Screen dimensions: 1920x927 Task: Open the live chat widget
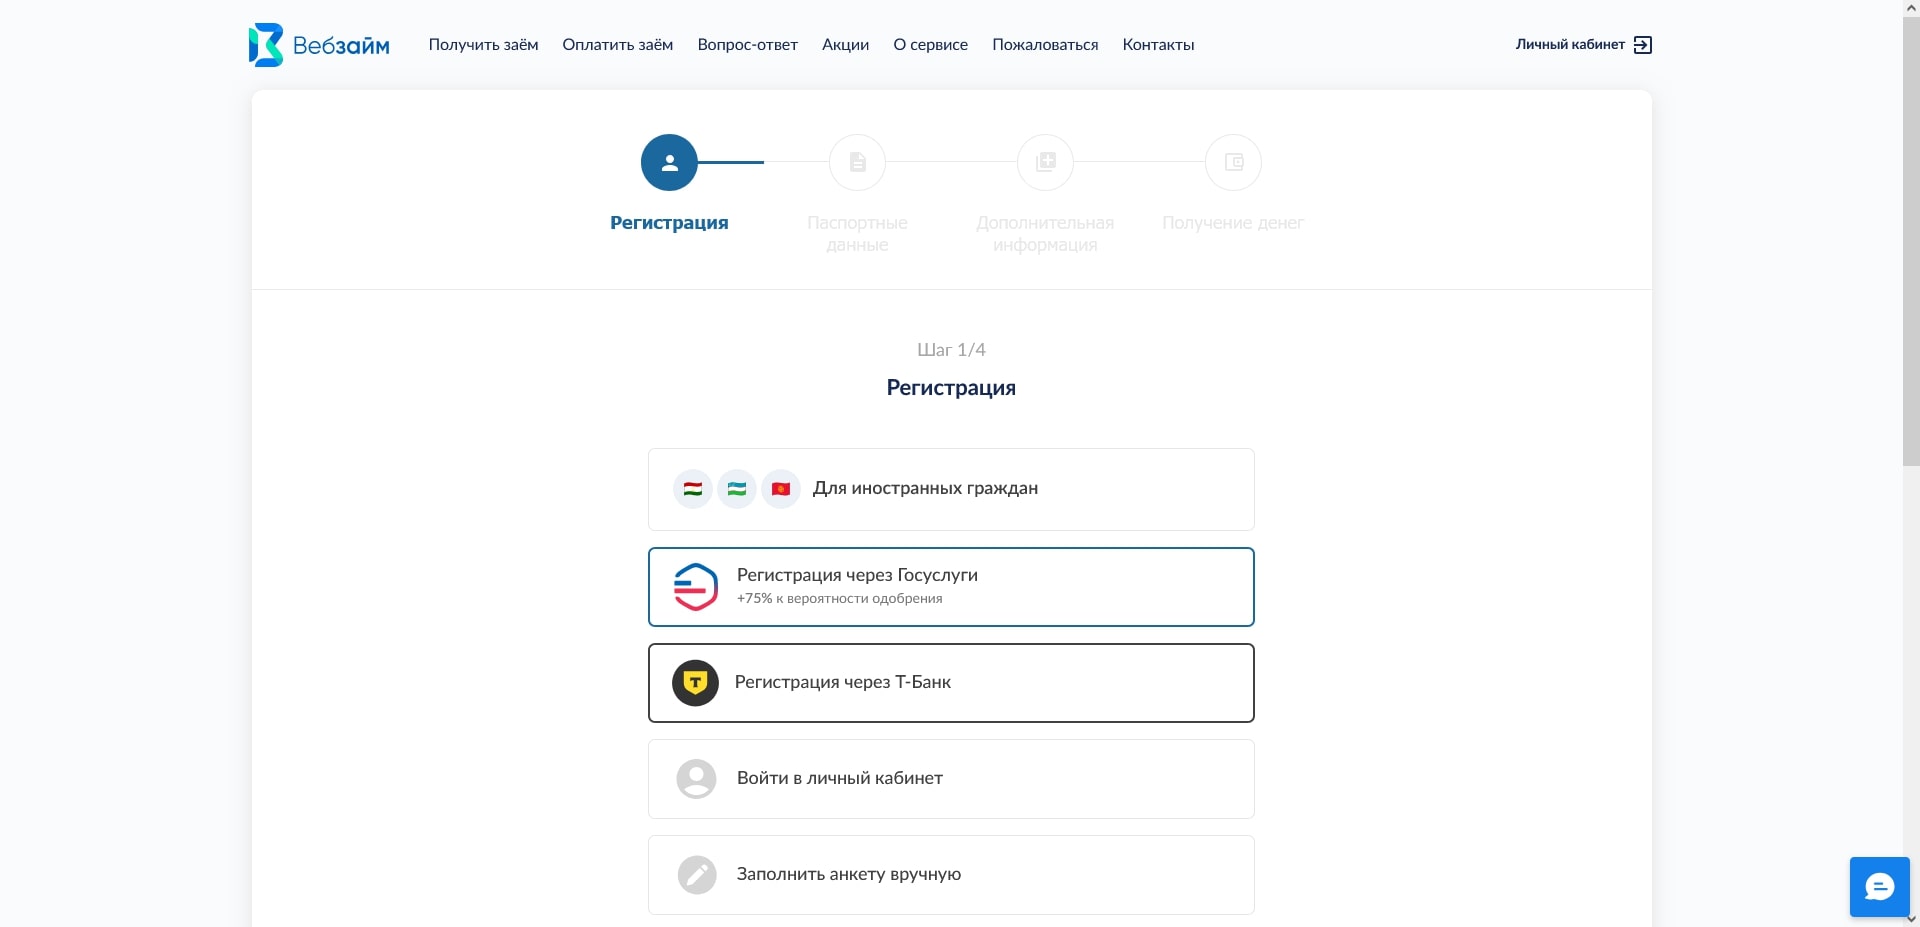tap(1879, 886)
